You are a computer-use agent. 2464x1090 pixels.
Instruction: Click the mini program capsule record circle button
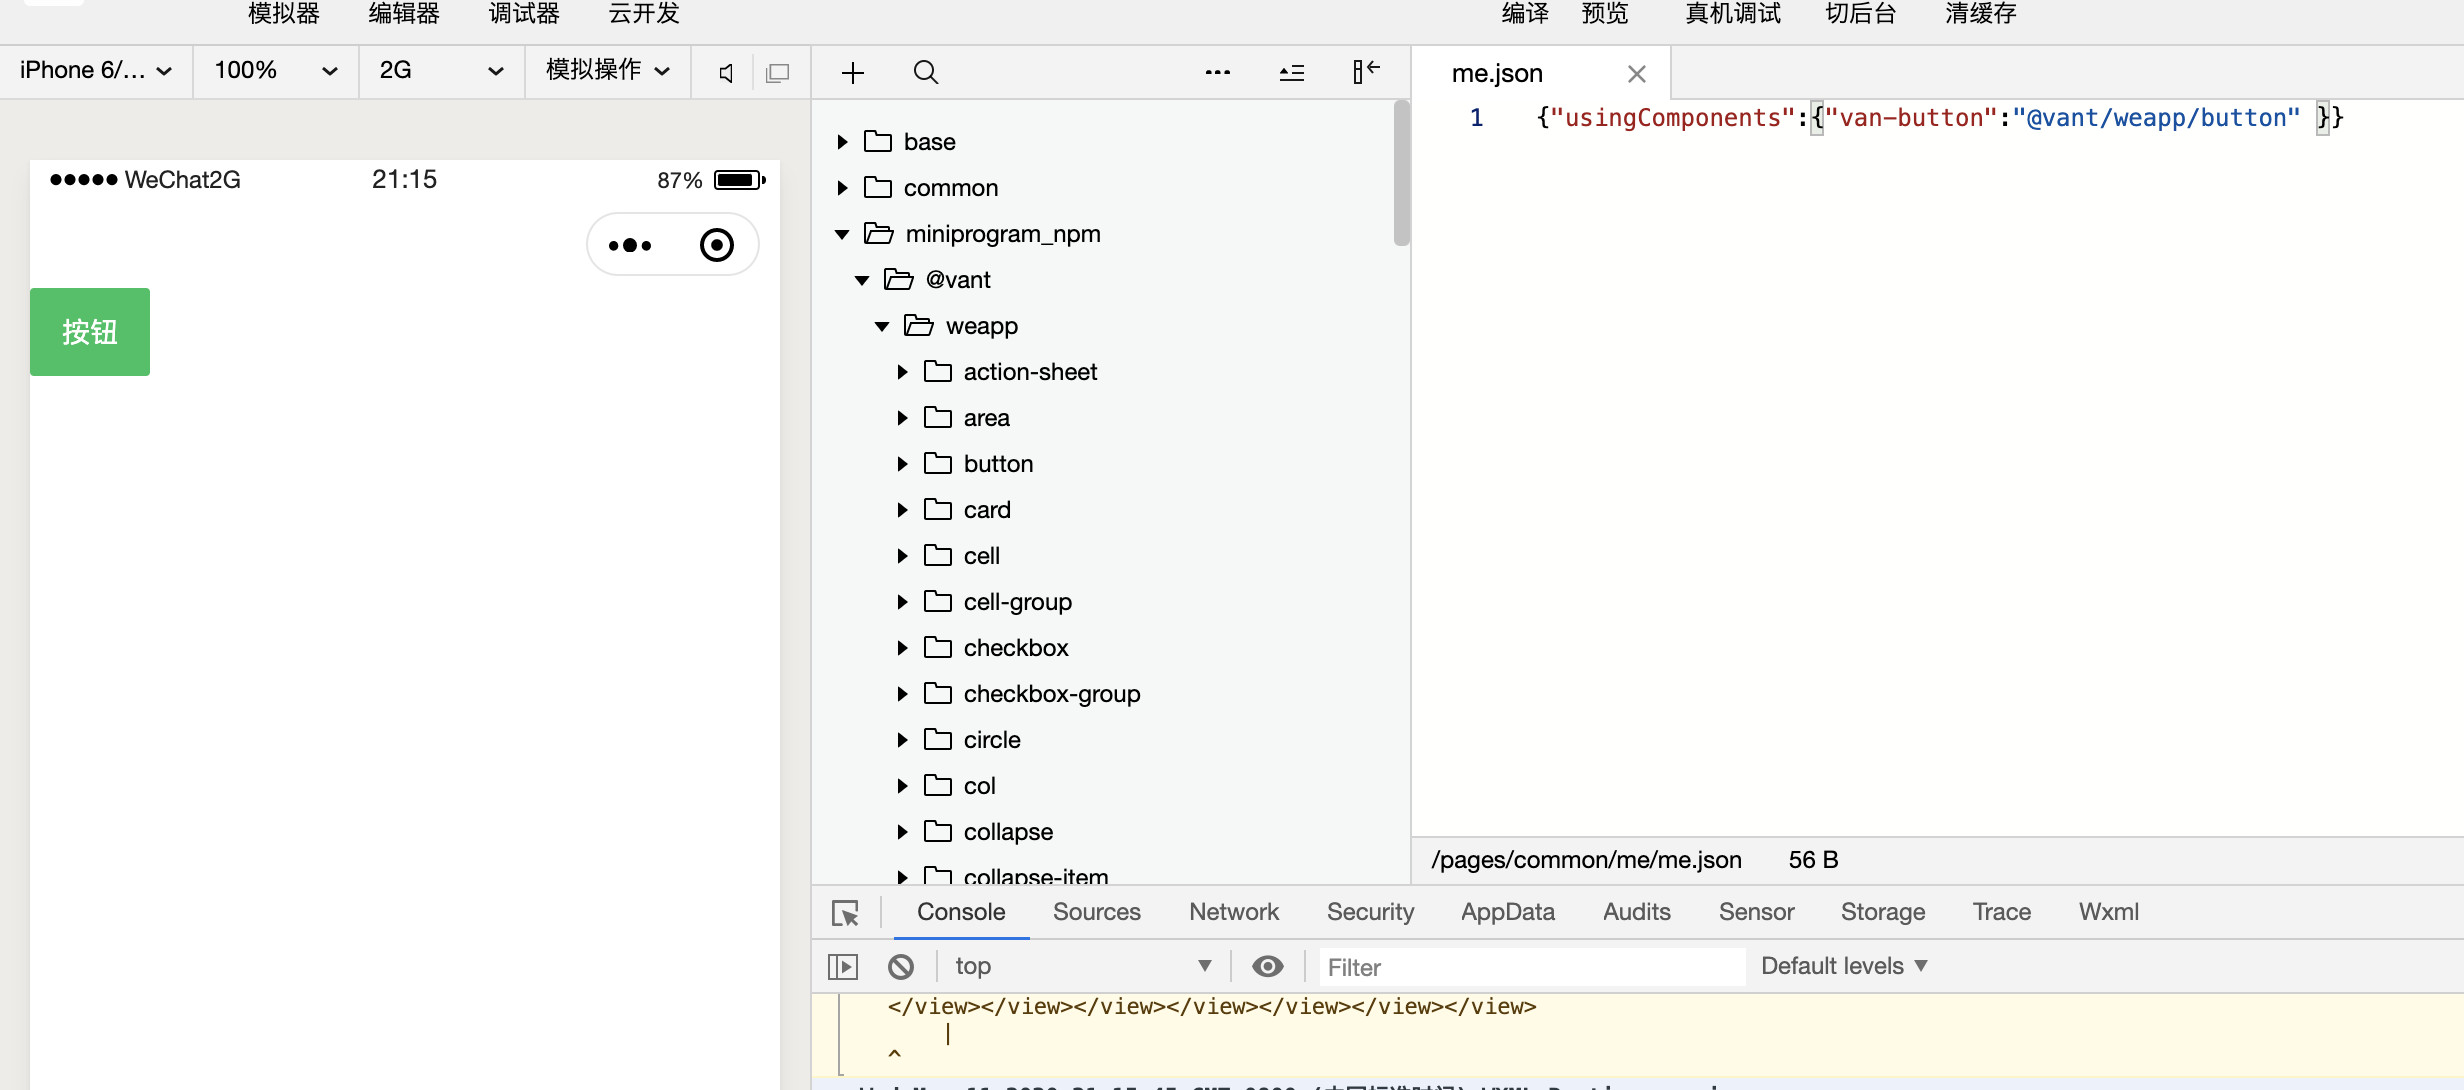(716, 245)
